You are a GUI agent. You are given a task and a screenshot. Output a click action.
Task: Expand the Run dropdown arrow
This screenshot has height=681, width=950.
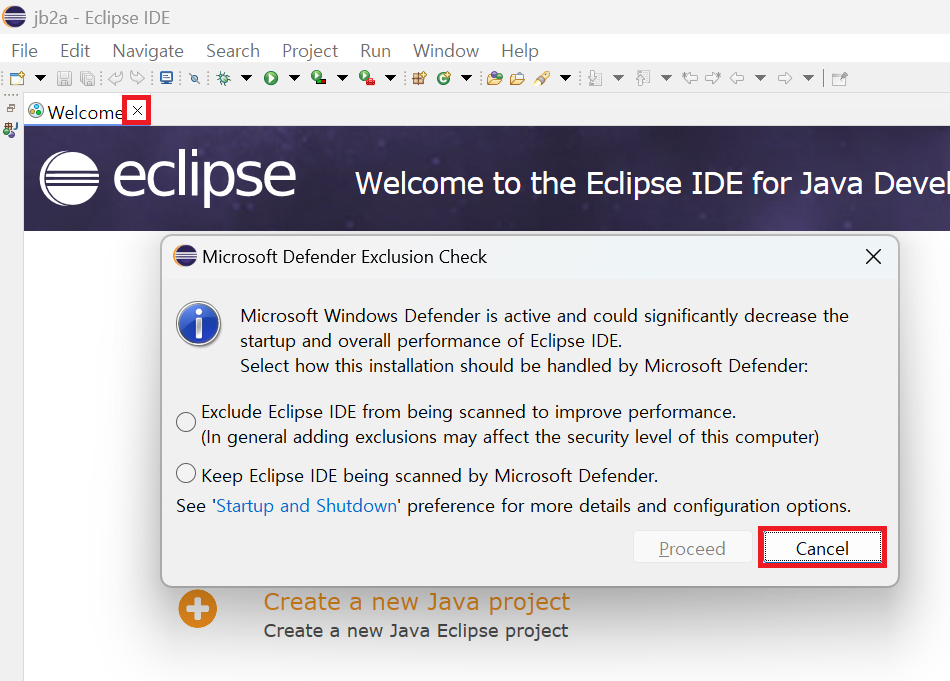tap(294, 78)
